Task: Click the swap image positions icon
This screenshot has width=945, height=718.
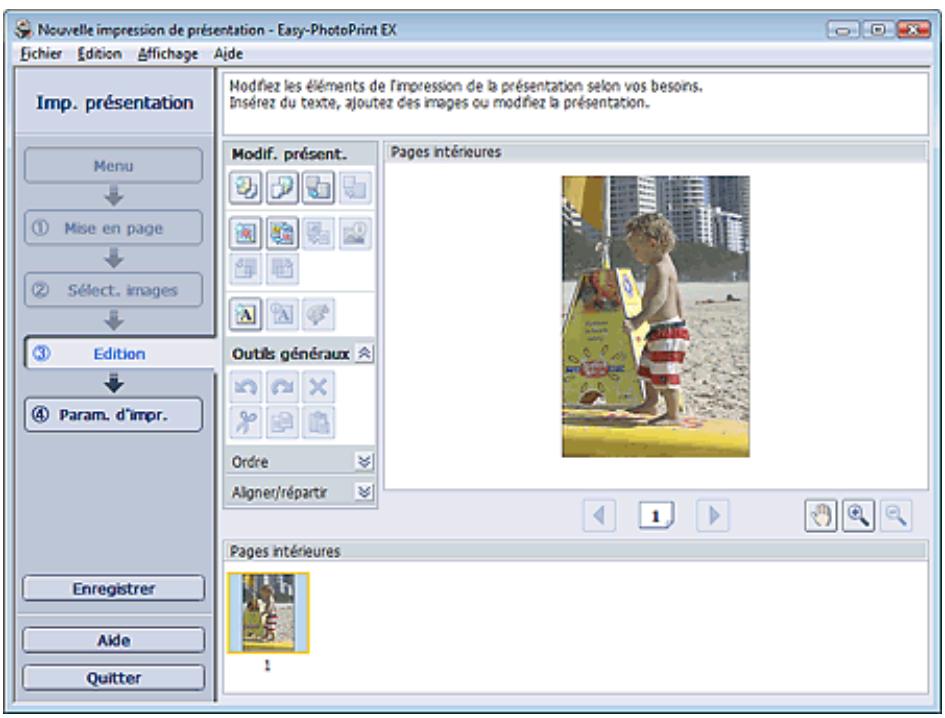Action: click(x=282, y=233)
